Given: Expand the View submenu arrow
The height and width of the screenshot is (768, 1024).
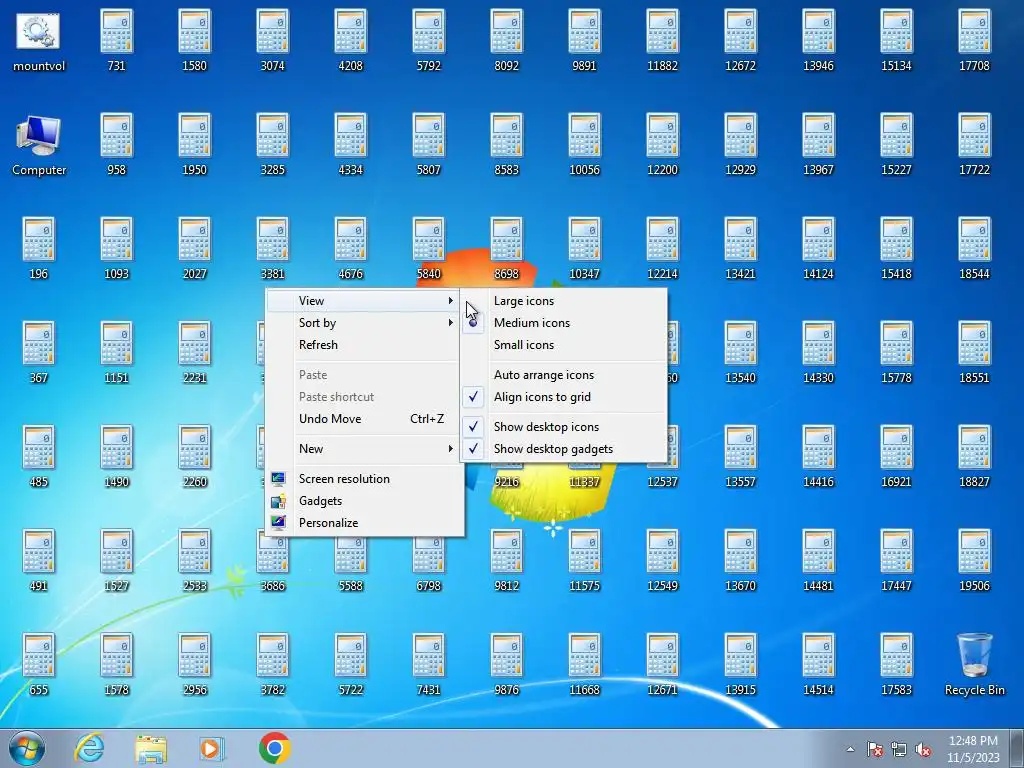Looking at the screenshot, I should (x=450, y=301).
